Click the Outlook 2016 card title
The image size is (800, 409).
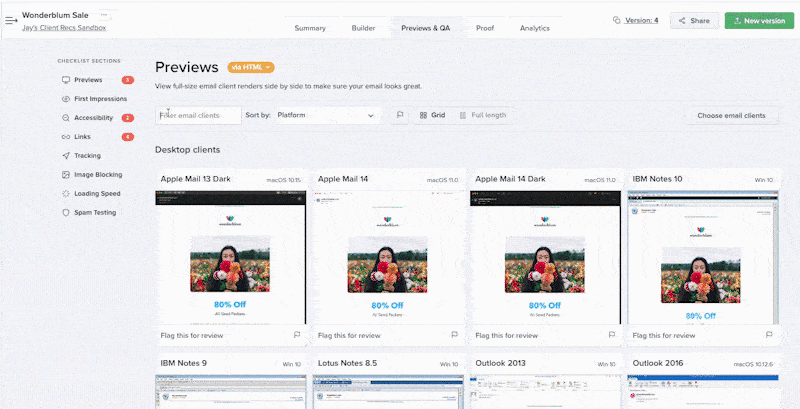[x=658, y=363]
